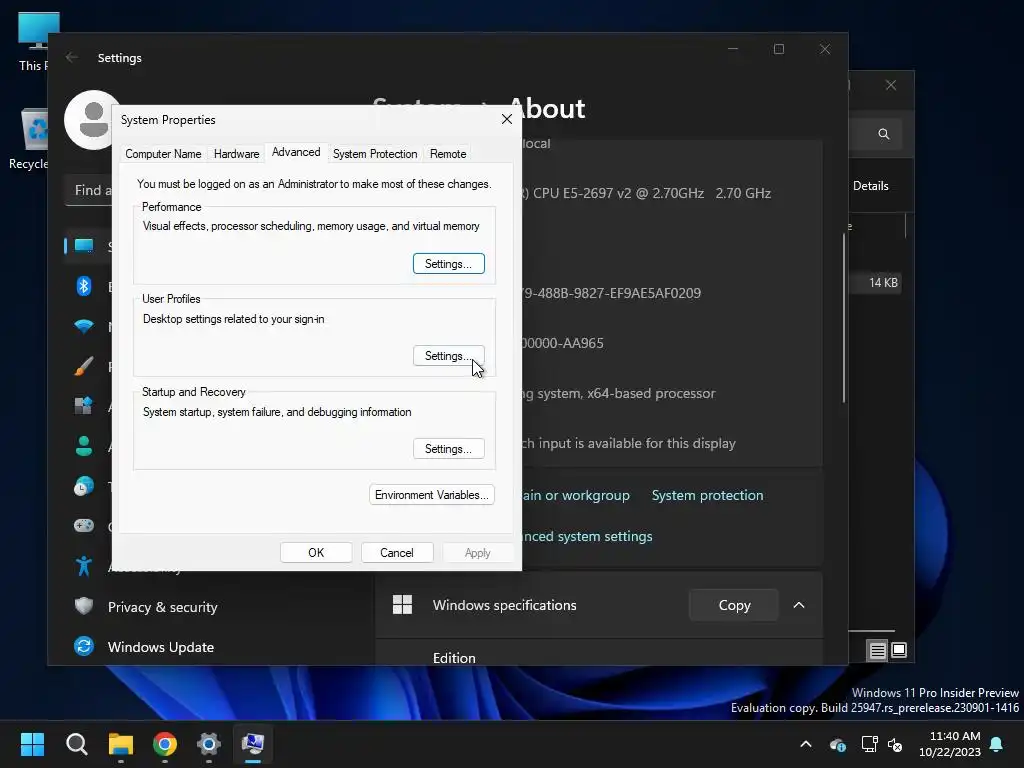The image size is (1024, 768).
Task: Click System Properties taskbar icon
Action: (253, 744)
